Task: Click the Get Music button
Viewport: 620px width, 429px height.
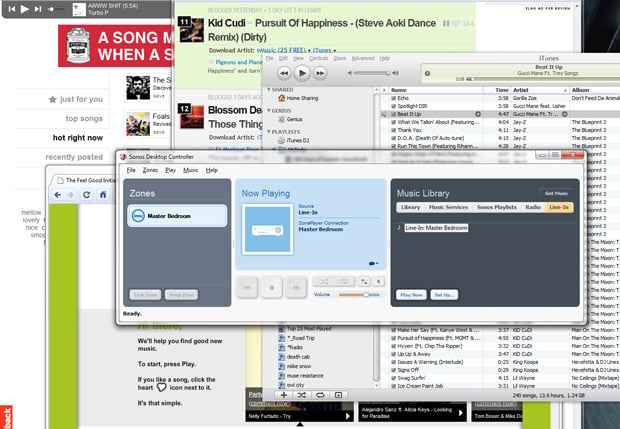Action: 556,193
